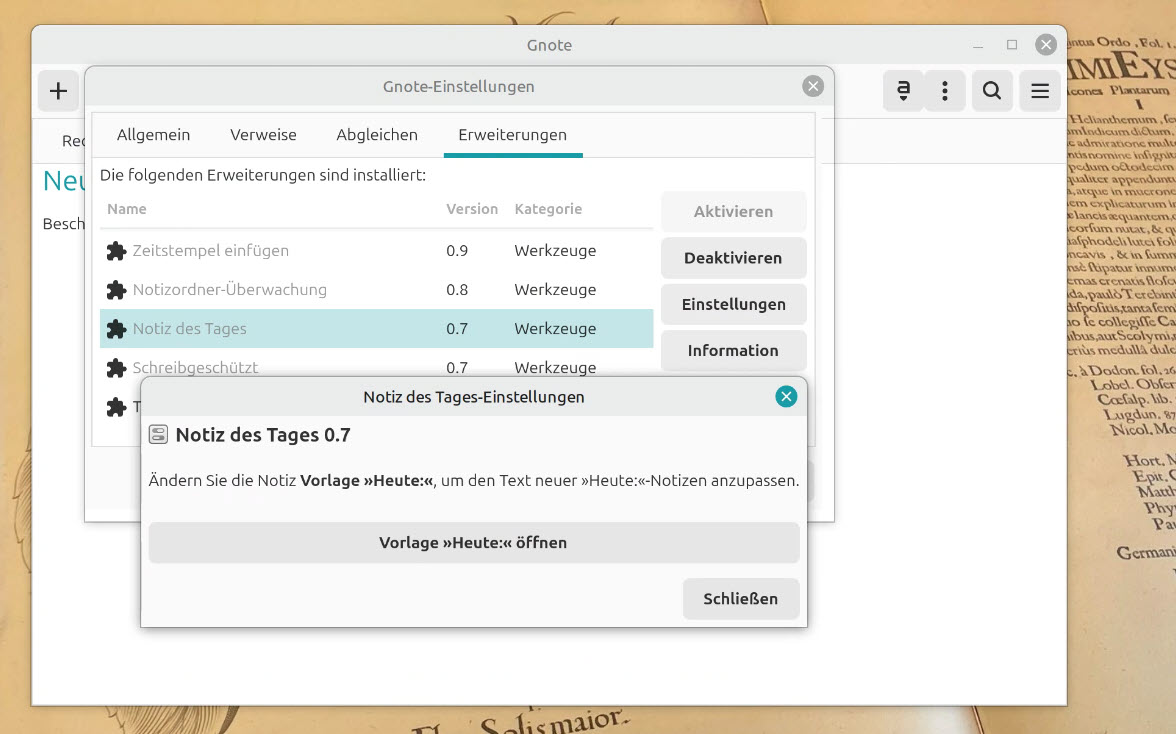Click the Deaktivieren button

734,258
